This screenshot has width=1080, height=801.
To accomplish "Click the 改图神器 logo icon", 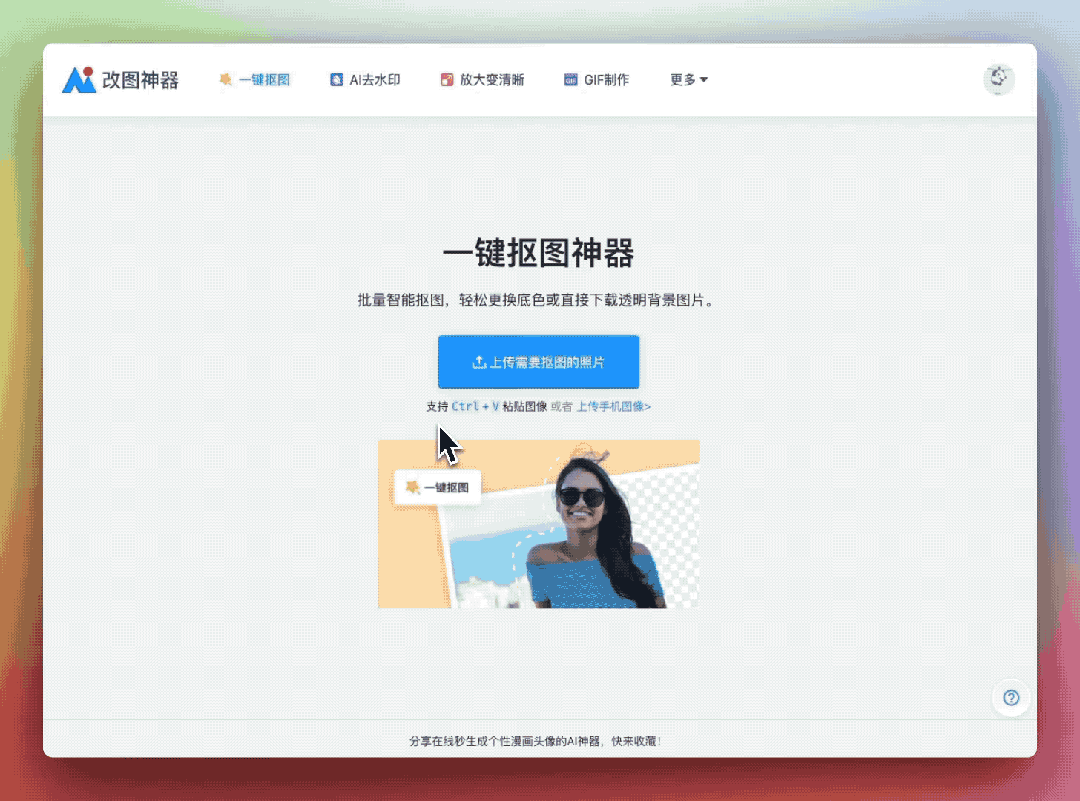I will [x=82, y=79].
